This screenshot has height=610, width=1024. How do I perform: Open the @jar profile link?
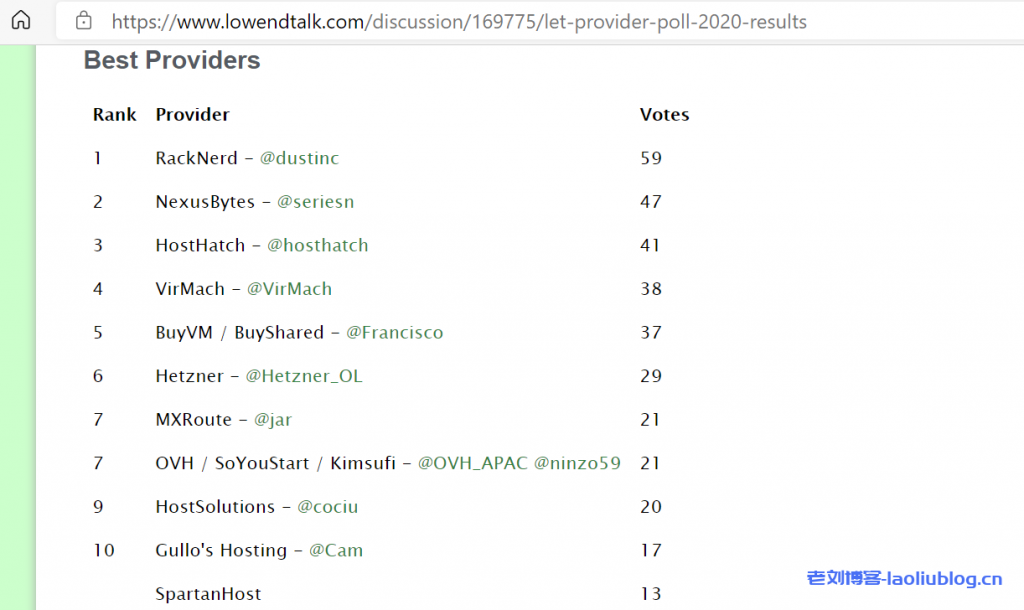(x=273, y=420)
